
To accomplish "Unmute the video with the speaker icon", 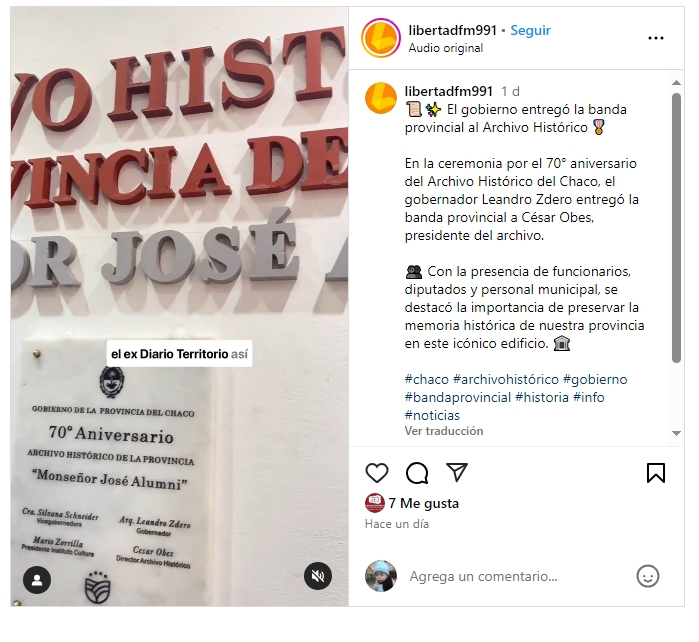I will pyautogui.click(x=318, y=576).
